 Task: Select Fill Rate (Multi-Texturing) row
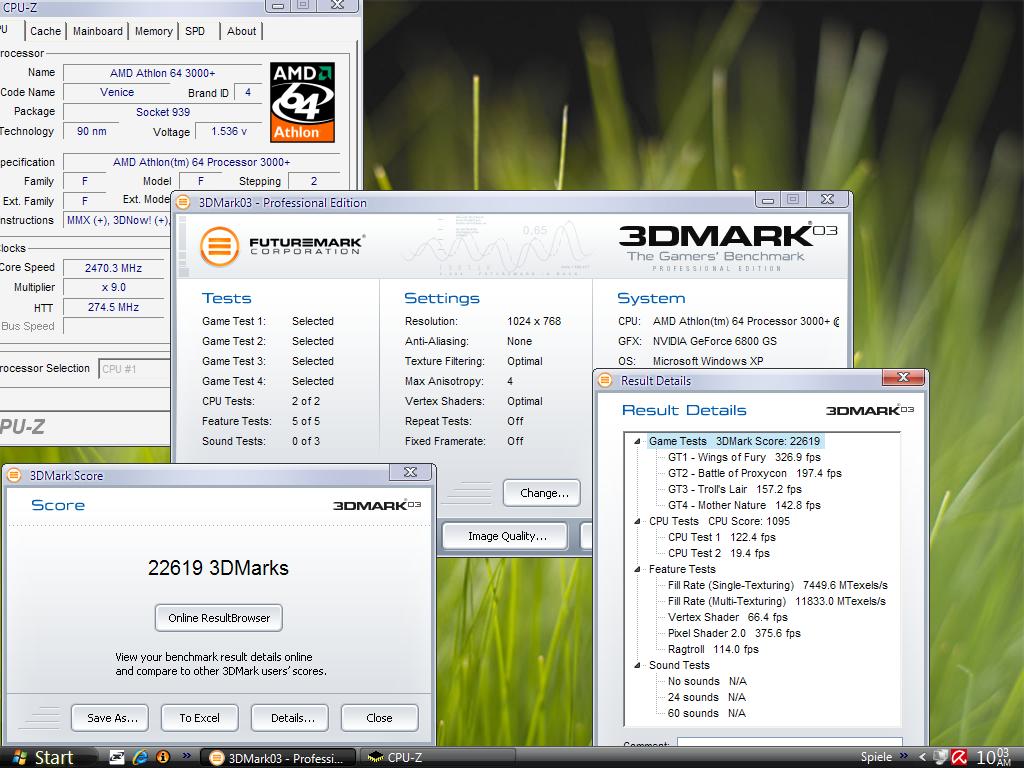[x=776, y=601]
